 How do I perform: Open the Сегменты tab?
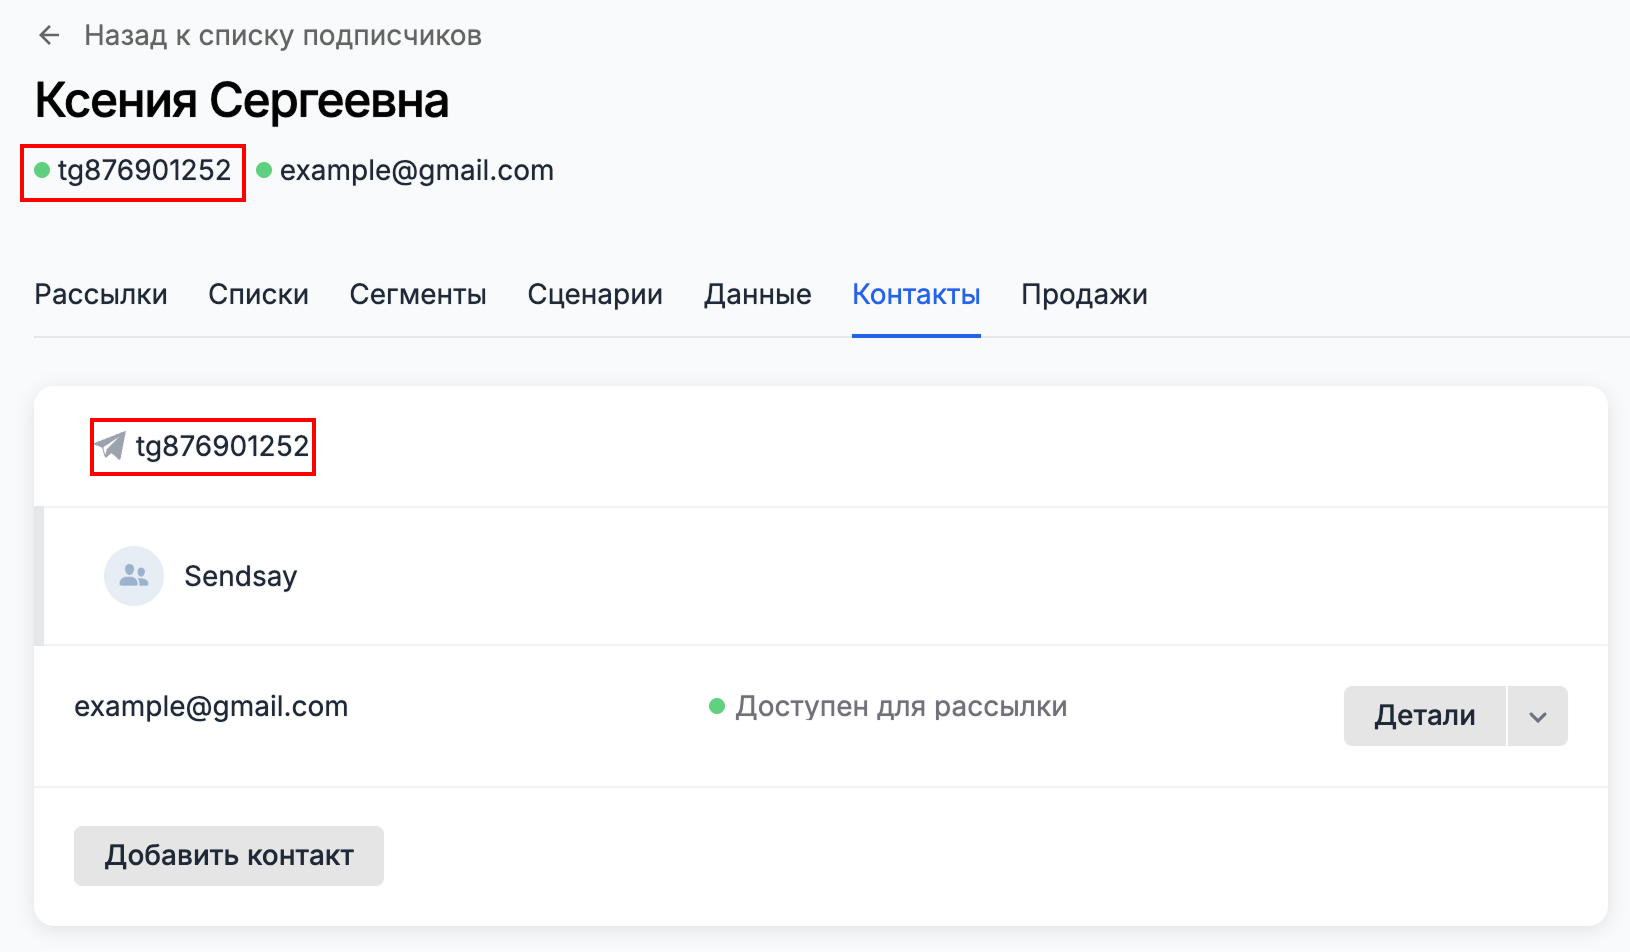pyautogui.click(x=418, y=293)
